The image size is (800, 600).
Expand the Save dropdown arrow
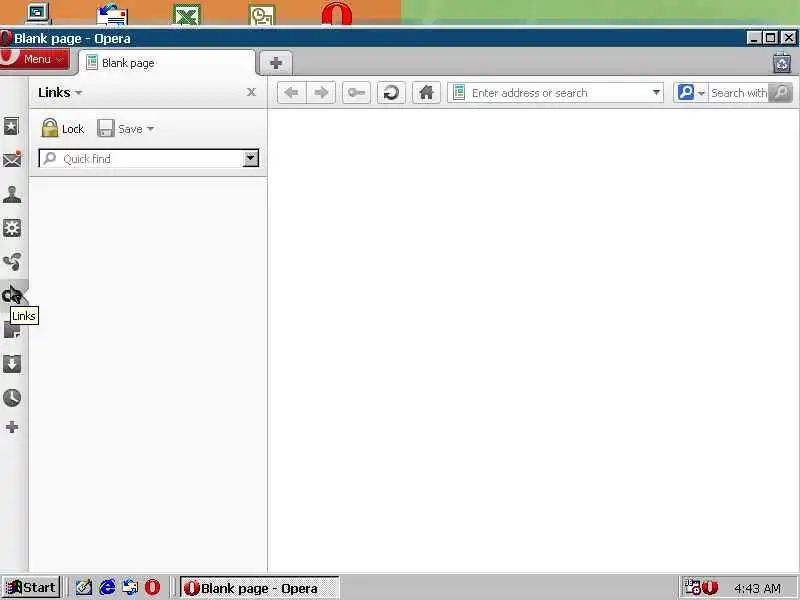click(x=151, y=129)
